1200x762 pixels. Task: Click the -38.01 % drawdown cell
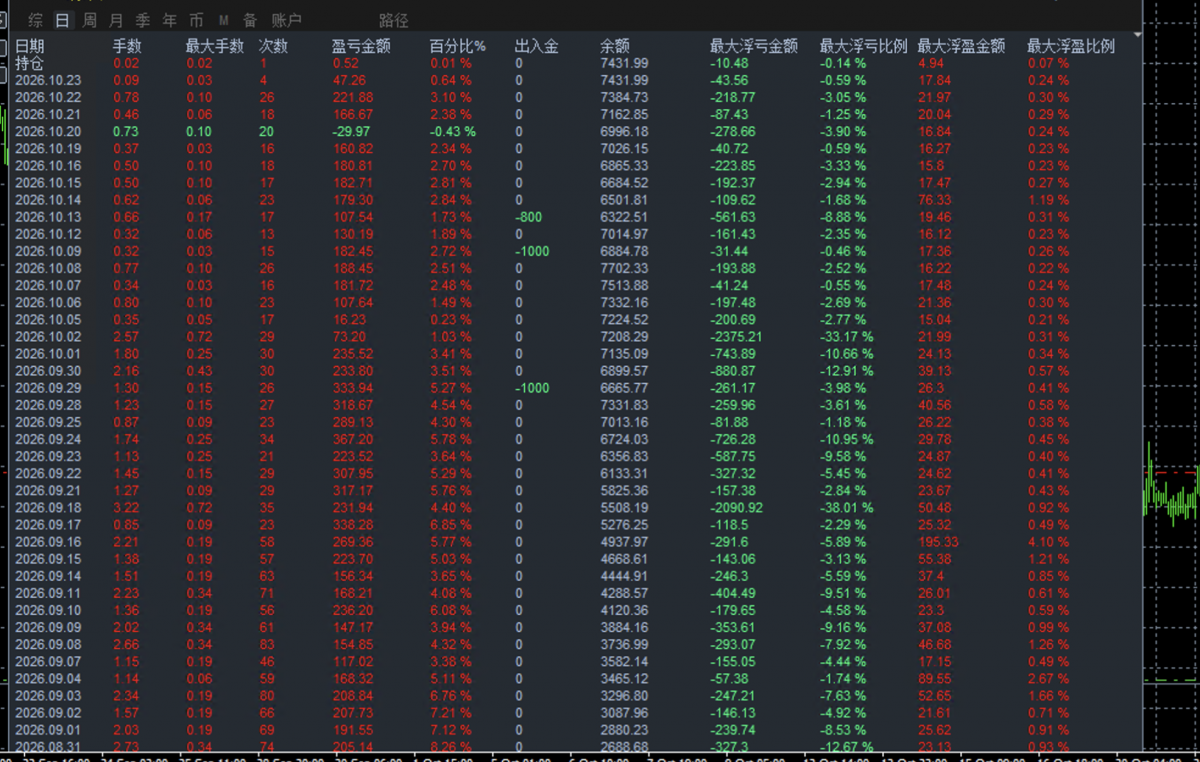(x=845, y=507)
